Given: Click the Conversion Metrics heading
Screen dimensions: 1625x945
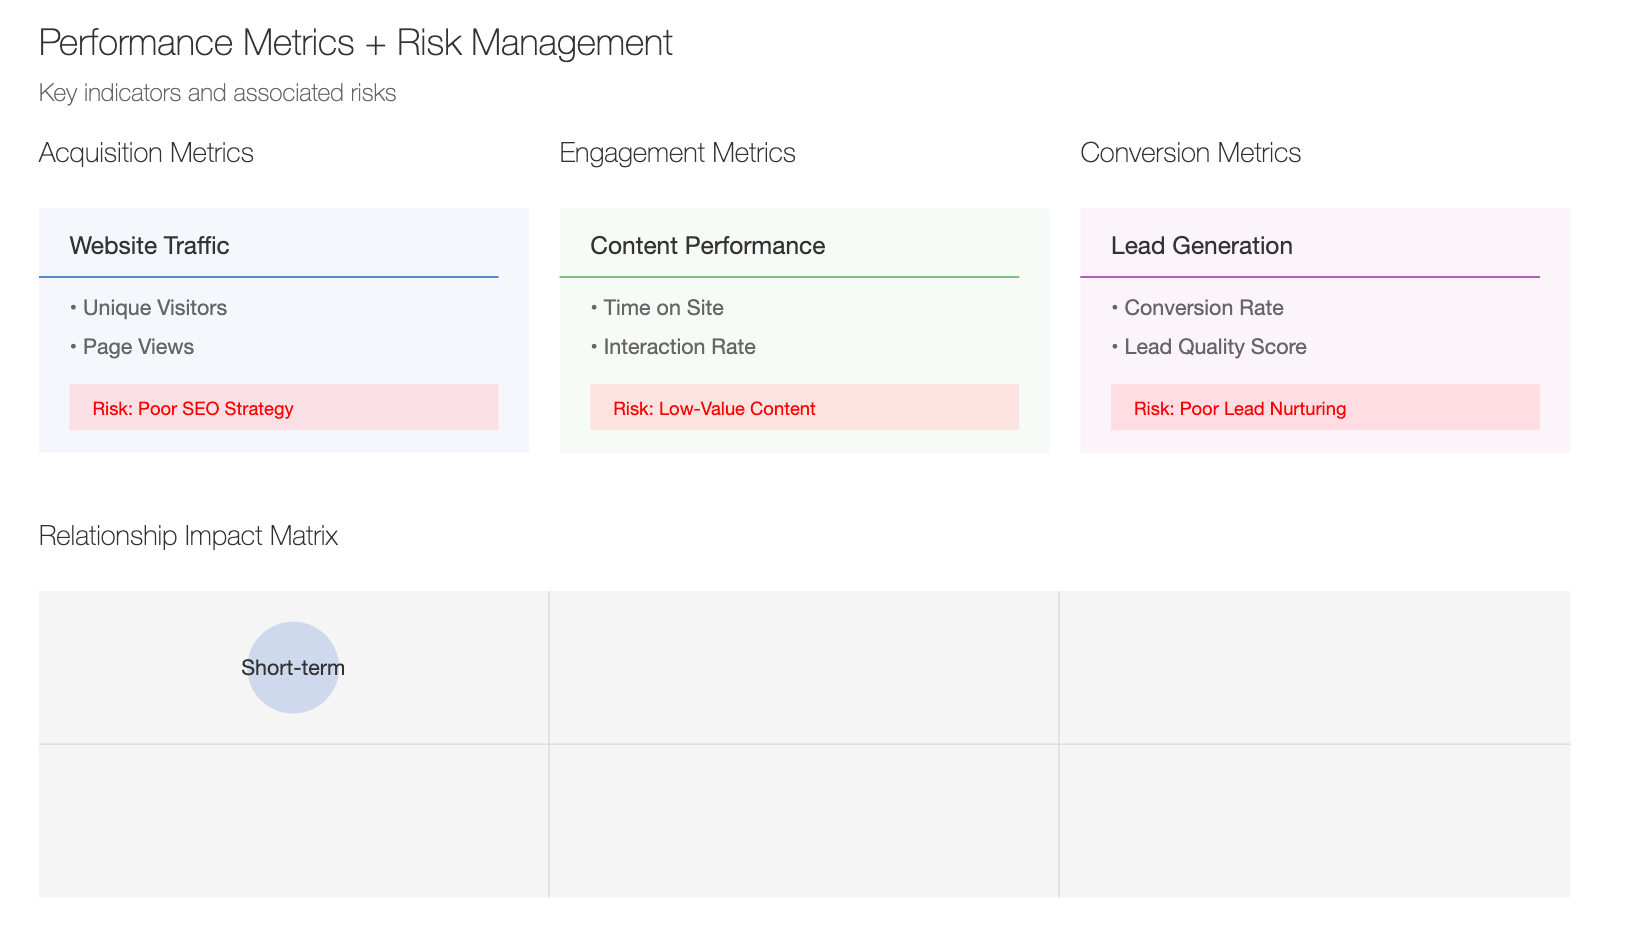Looking at the screenshot, I should pyautogui.click(x=1190, y=153).
